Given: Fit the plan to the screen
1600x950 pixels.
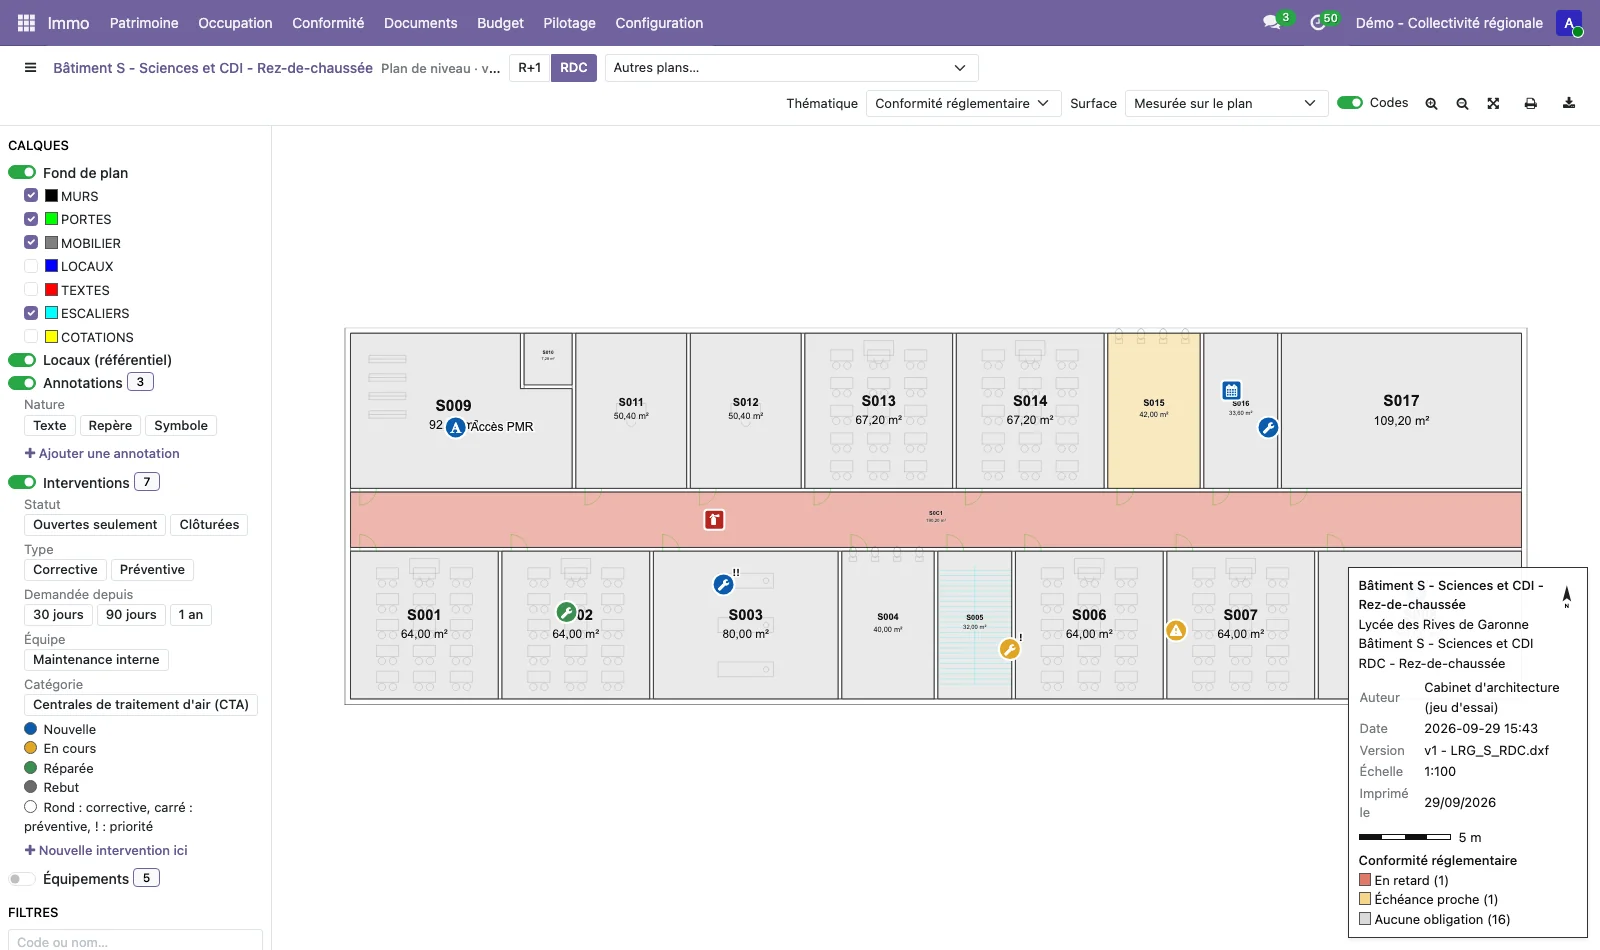Looking at the screenshot, I should point(1493,103).
